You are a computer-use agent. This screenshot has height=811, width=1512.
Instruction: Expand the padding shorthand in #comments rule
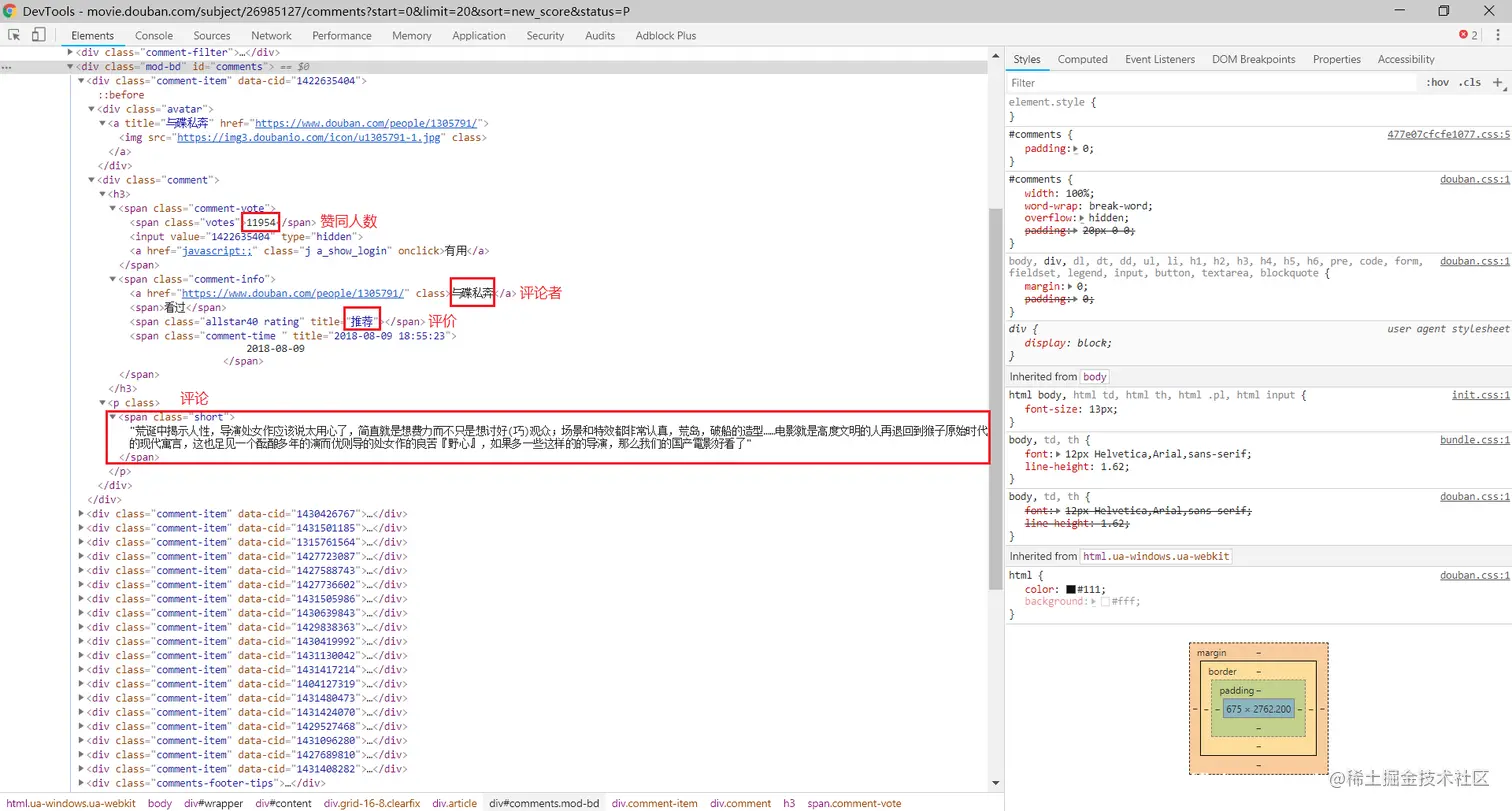tap(1075, 149)
